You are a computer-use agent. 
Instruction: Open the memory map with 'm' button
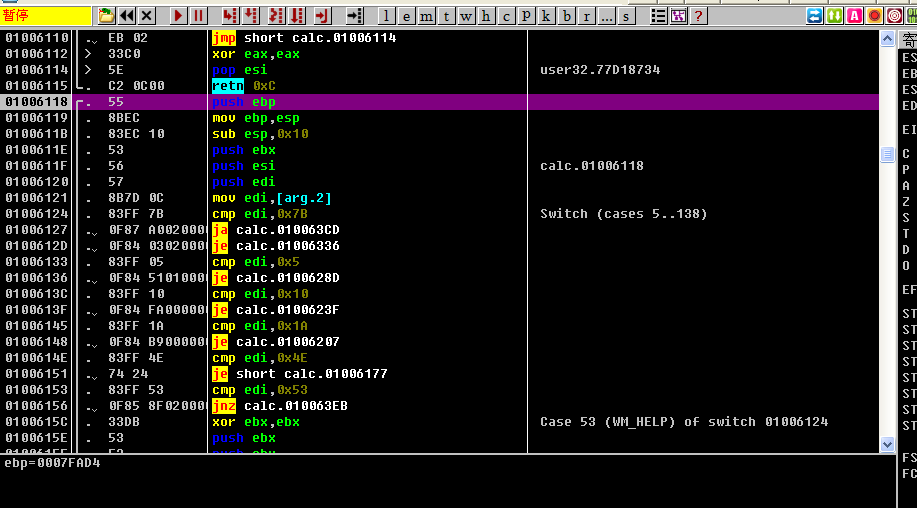pyautogui.click(x=426, y=16)
